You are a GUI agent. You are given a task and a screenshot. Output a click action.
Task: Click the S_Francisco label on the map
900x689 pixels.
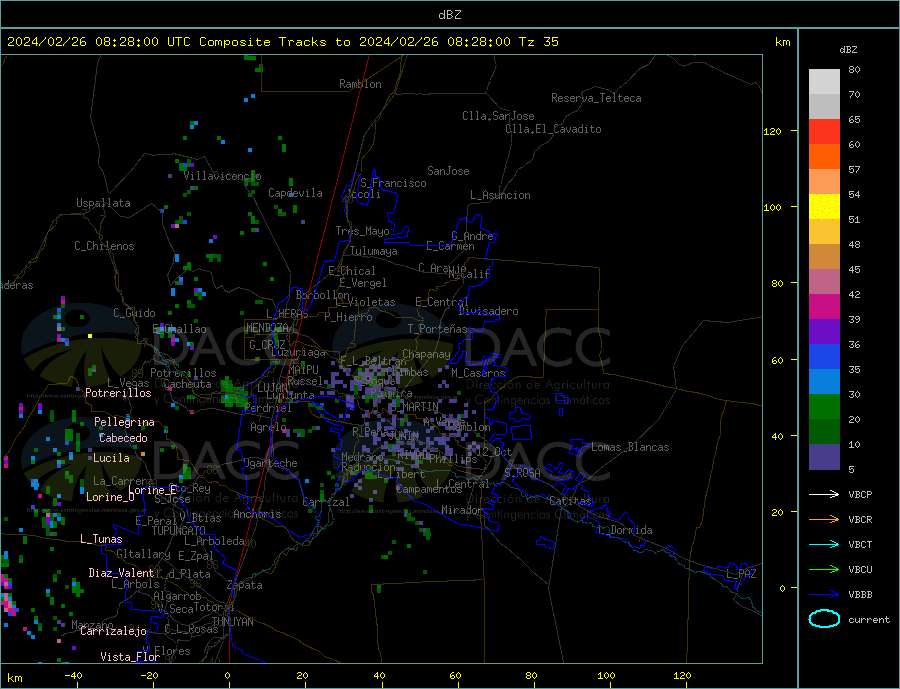pyautogui.click(x=393, y=183)
